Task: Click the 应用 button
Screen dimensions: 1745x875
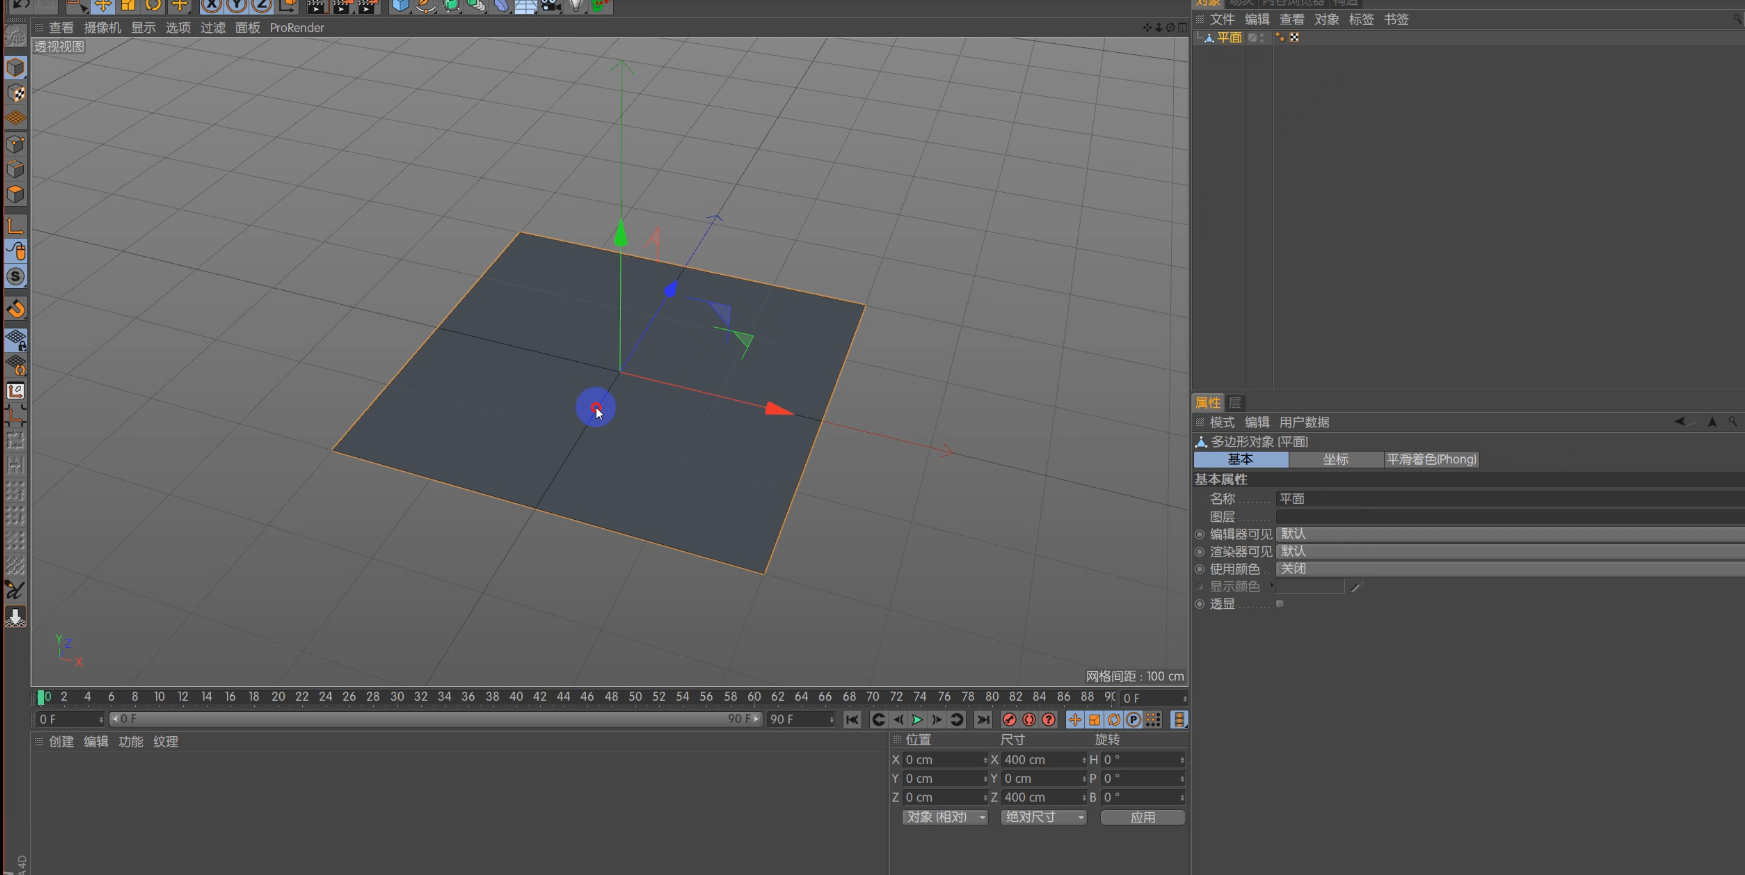Action: point(1143,818)
